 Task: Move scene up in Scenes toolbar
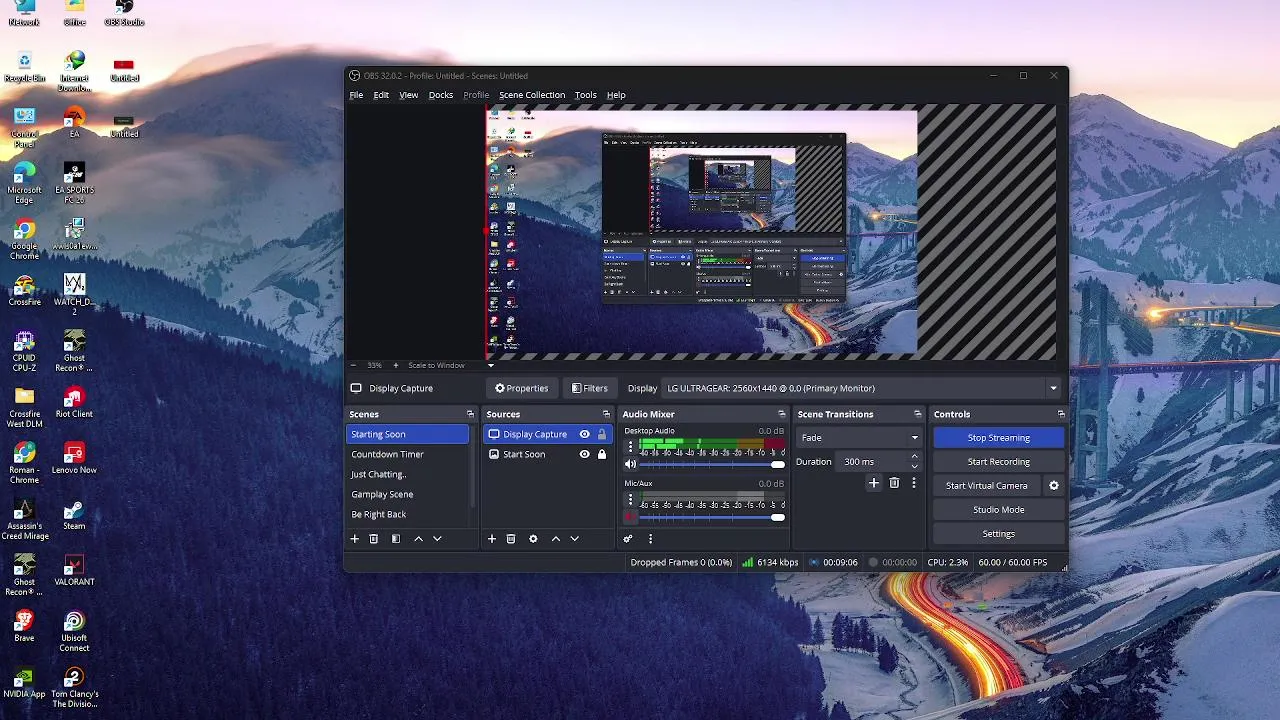(x=418, y=539)
